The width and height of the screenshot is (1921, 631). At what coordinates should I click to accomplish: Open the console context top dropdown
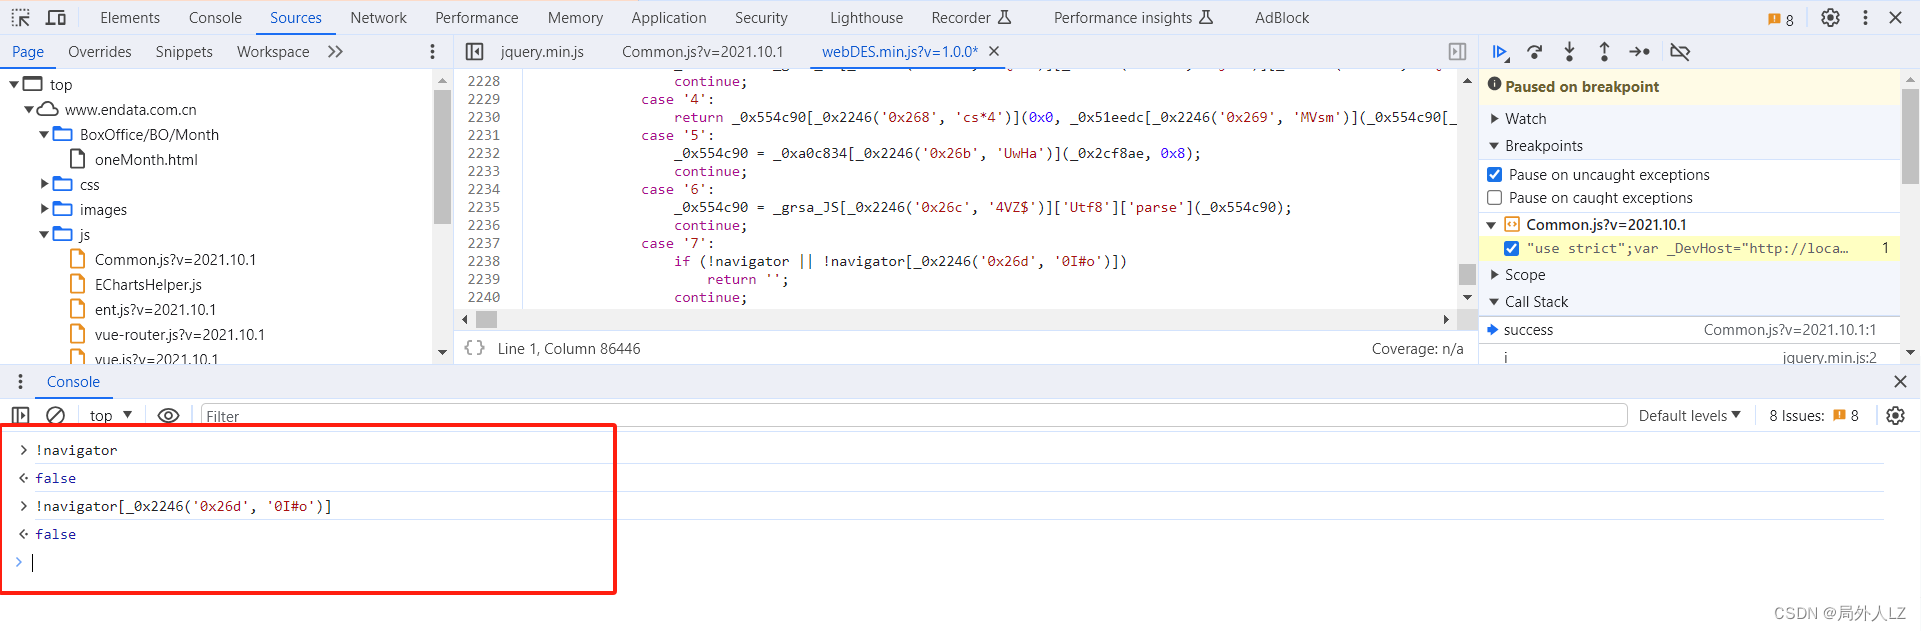click(x=111, y=415)
